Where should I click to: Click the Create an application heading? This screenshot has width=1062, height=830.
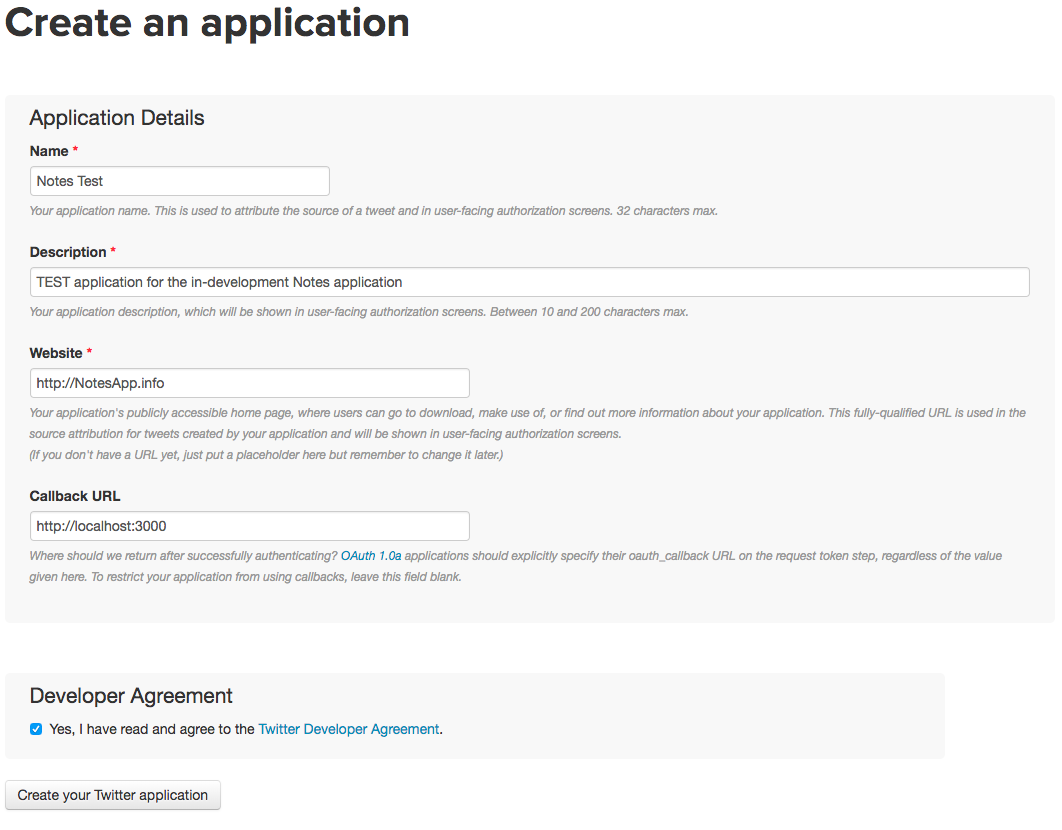tap(208, 23)
